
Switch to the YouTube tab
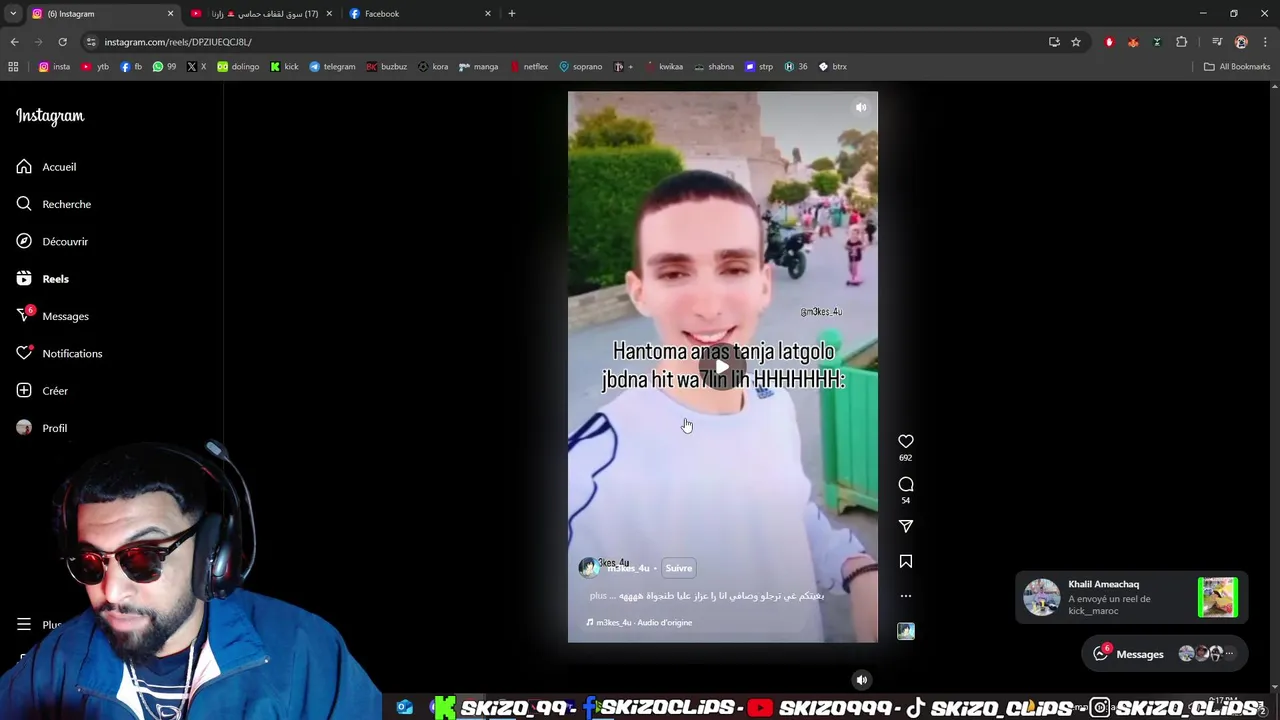[260, 14]
